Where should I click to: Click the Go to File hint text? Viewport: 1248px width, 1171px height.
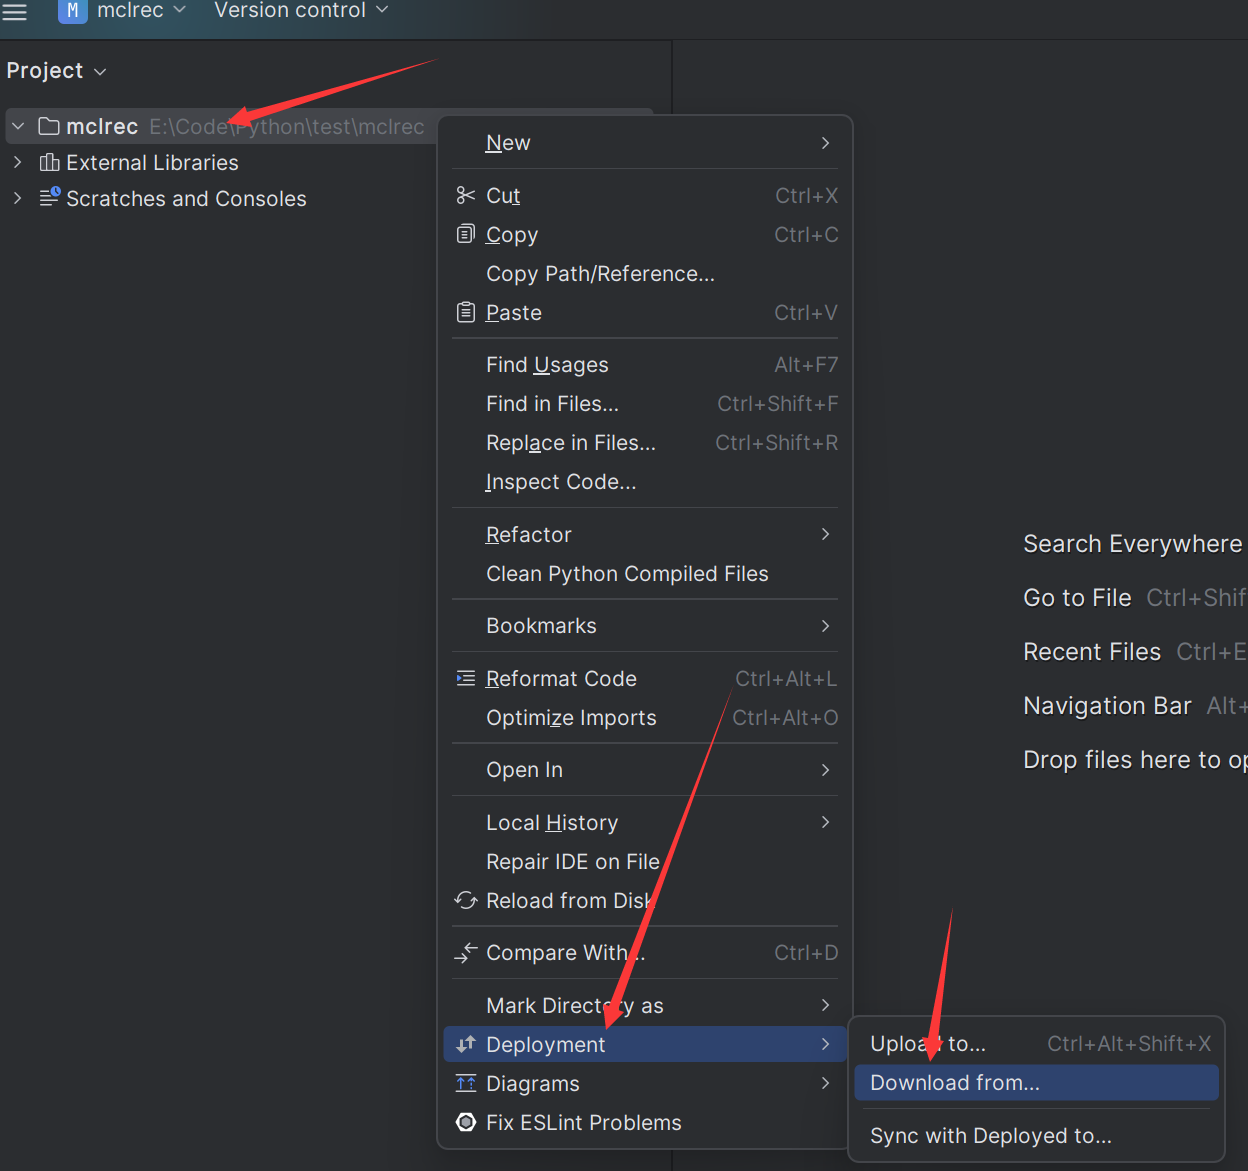(1077, 598)
